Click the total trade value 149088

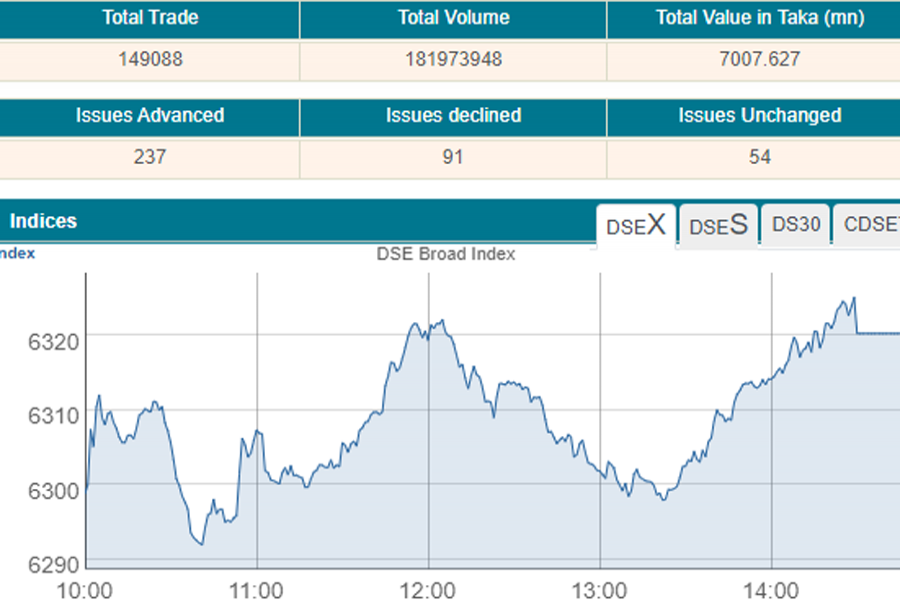(150, 59)
